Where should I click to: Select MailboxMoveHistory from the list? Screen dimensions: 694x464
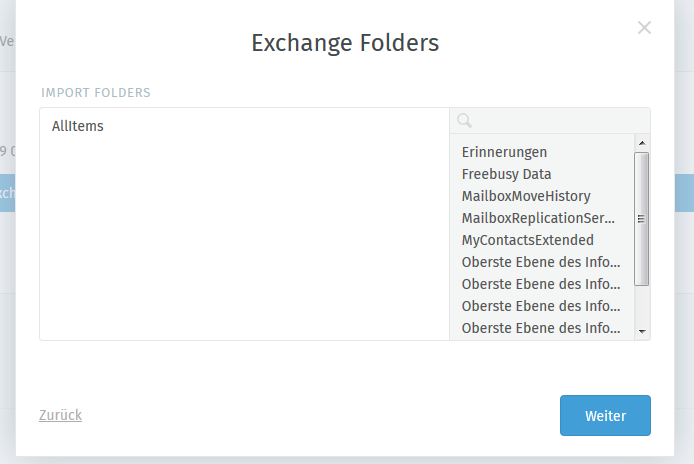[x=526, y=196]
